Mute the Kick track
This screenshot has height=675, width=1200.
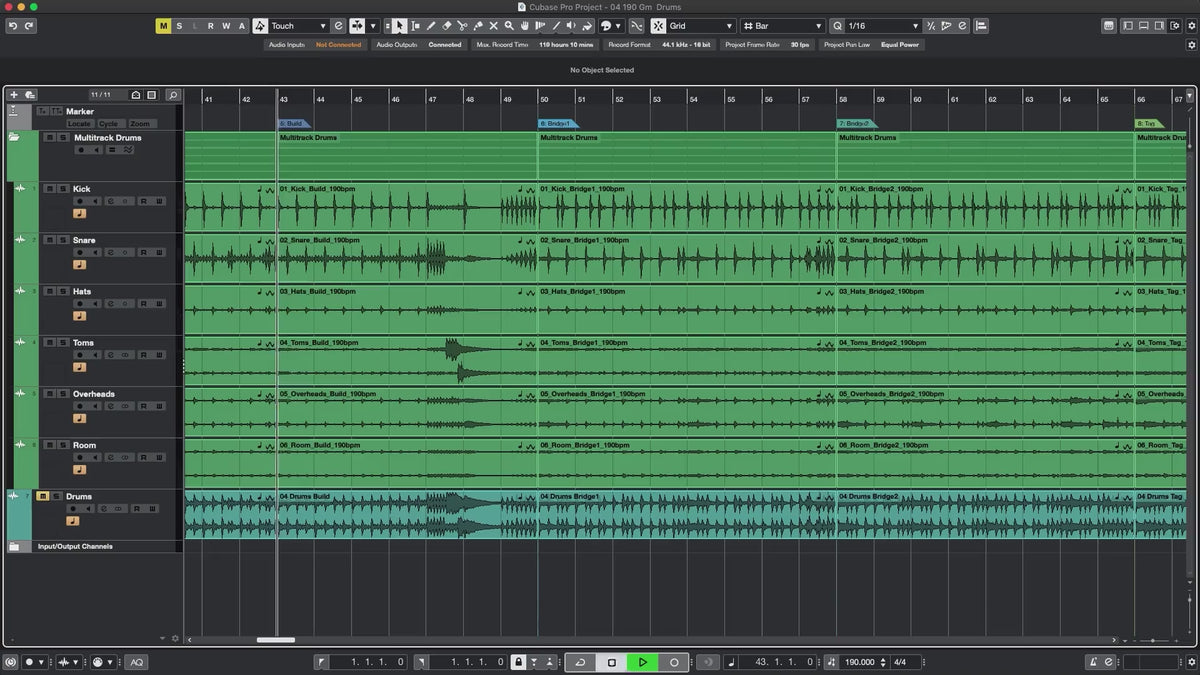(49, 189)
